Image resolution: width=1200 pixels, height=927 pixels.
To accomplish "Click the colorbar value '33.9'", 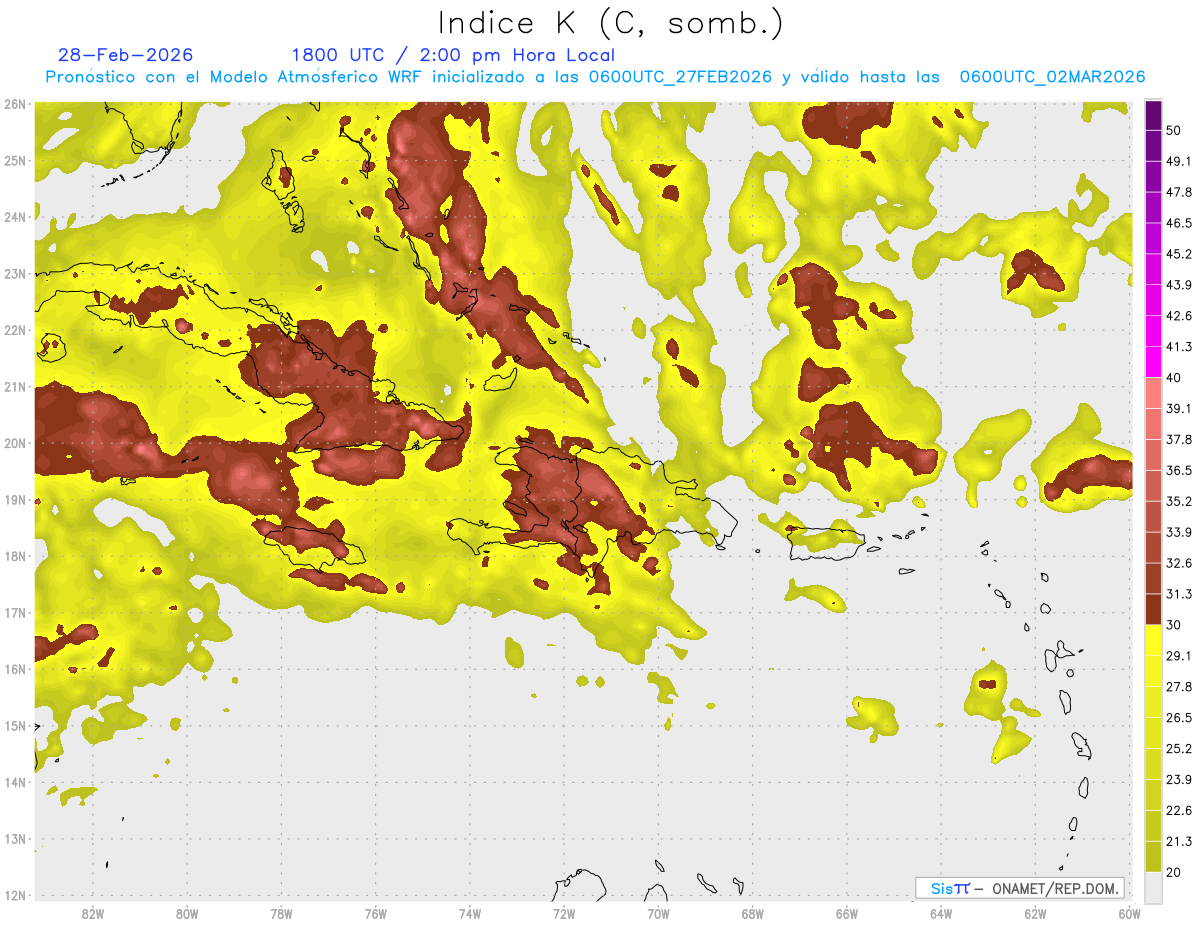I will 1179,533.
